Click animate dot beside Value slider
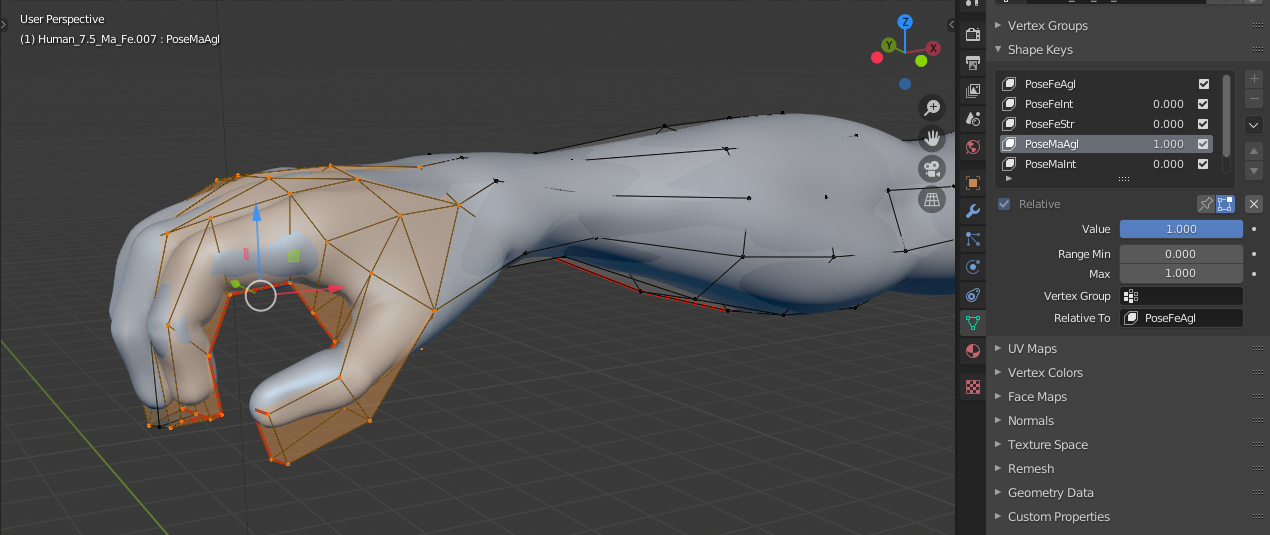The height and width of the screenshot is (535, 1270). pyautogui.click(x=1254, y=229)
